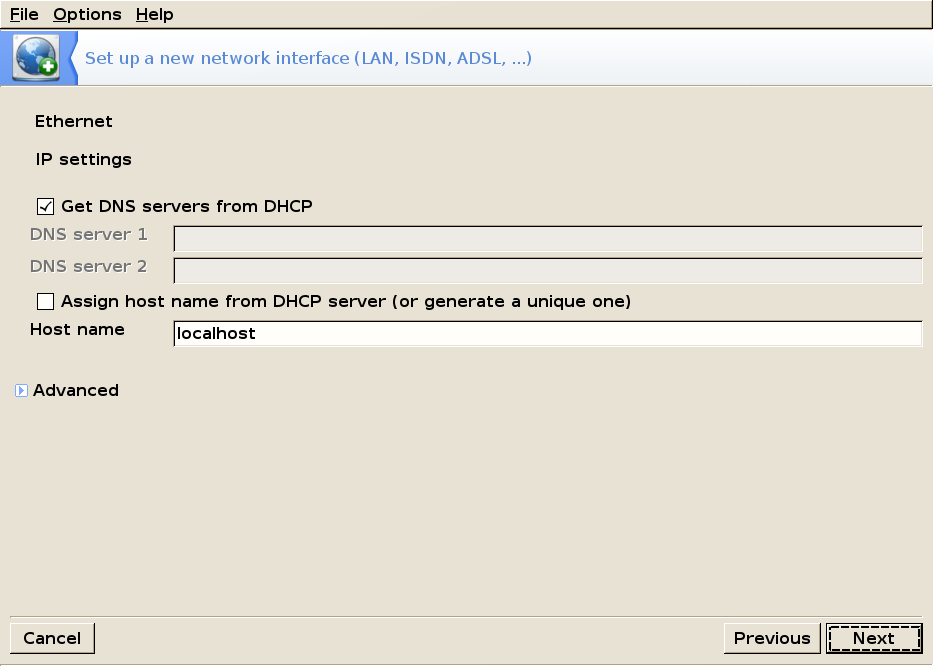Image resolution: width=933 pixels, height=666 pixels.
Task: Go back with the Previous button
Action: pos(772,638)
